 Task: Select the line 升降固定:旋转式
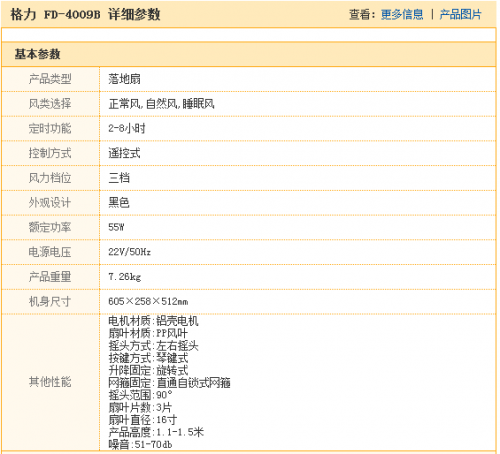148,370
